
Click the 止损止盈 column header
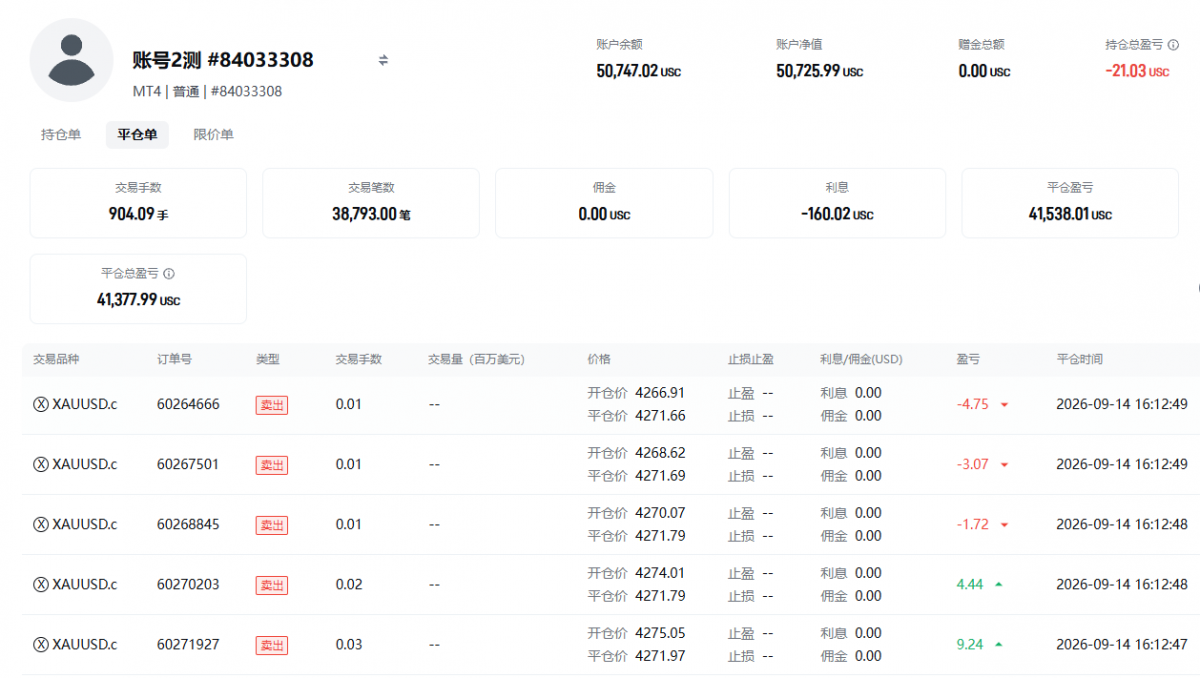coord(751,359)
